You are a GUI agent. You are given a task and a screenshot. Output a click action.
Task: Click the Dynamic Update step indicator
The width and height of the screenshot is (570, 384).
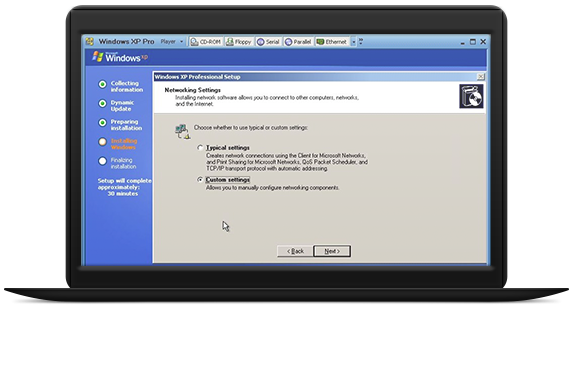tap(103, 104)
